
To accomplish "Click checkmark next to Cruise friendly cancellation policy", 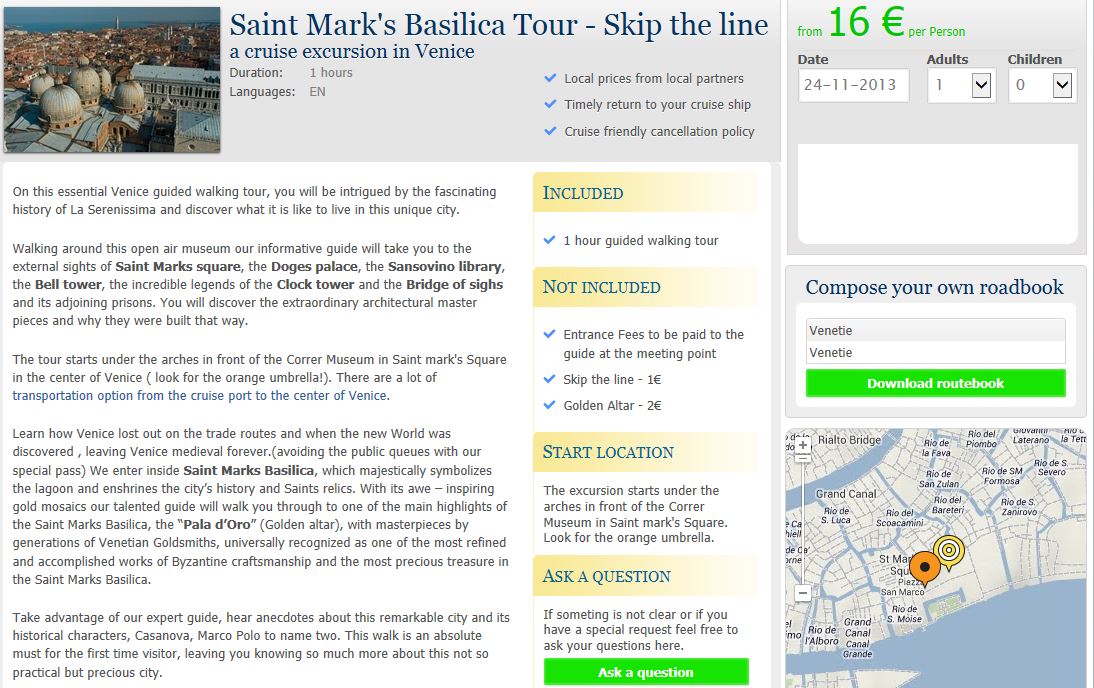I will pos(550,130).
